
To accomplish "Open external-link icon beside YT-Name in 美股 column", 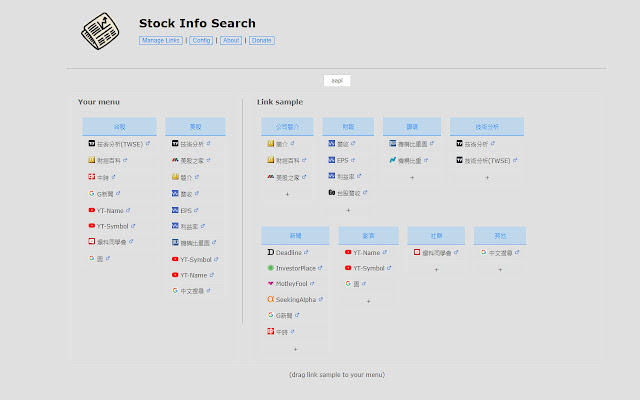I will pyautogui.click(x=212, y=275).
